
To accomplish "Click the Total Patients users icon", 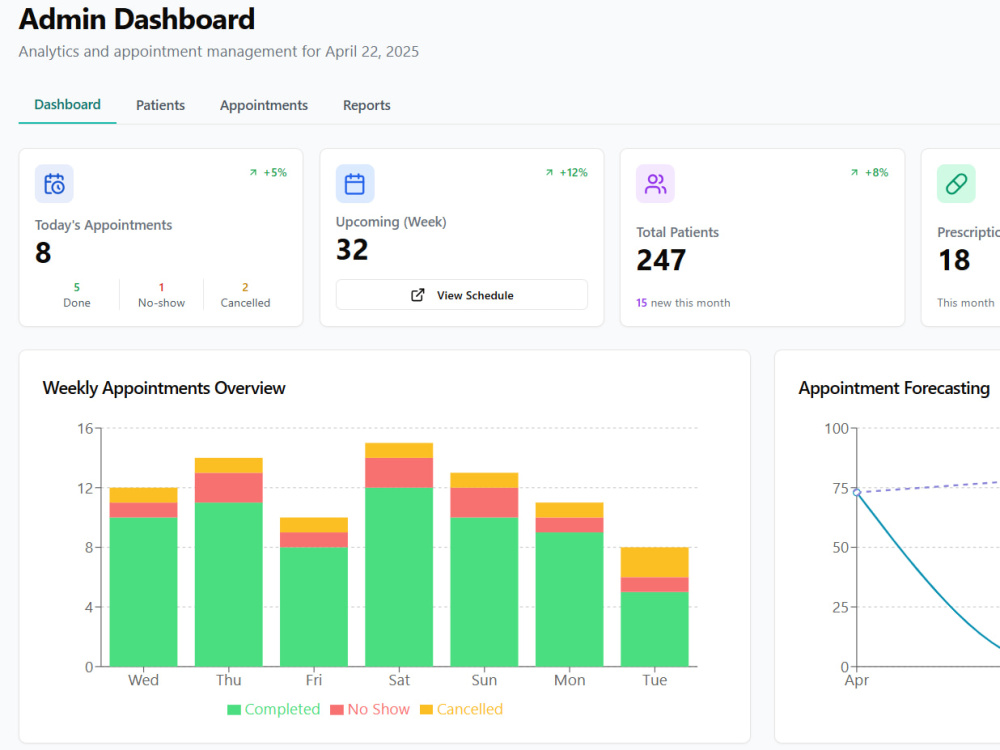I will click(655, 184).
